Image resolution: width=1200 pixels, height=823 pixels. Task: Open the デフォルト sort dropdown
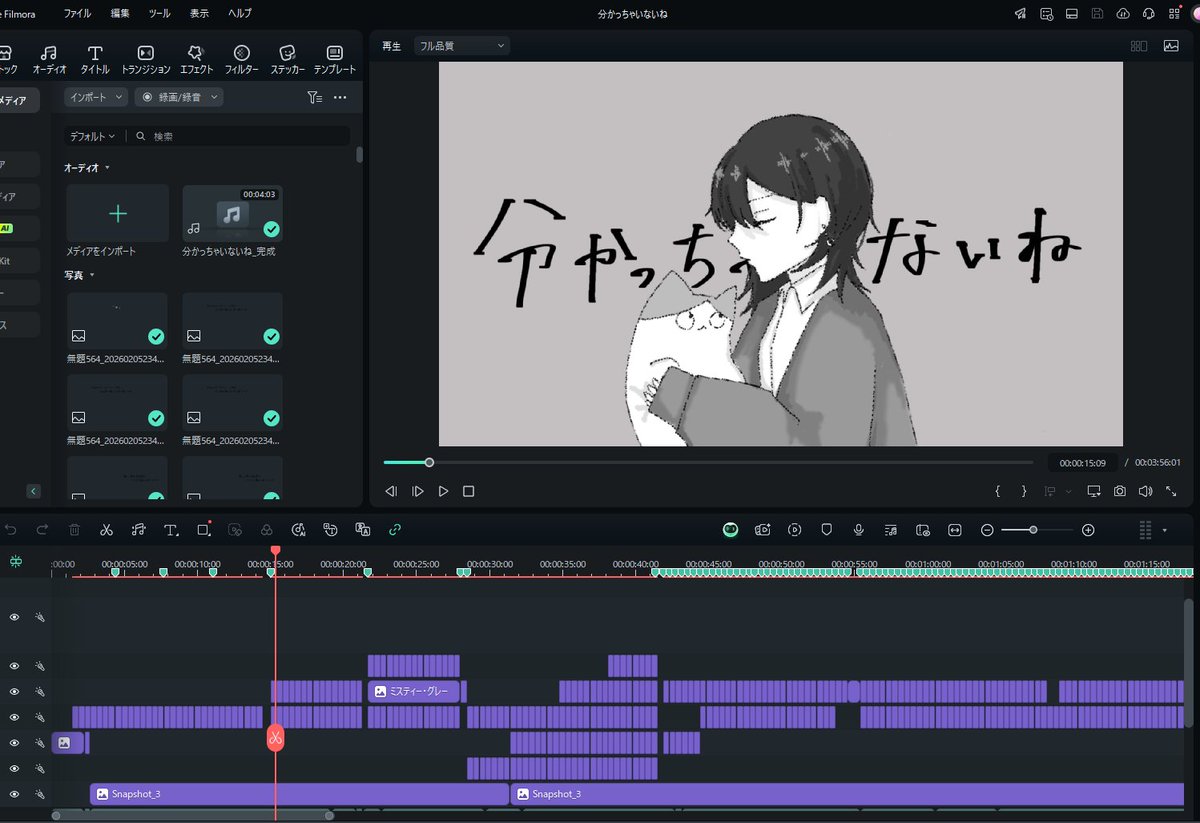(x=93, y=136)
